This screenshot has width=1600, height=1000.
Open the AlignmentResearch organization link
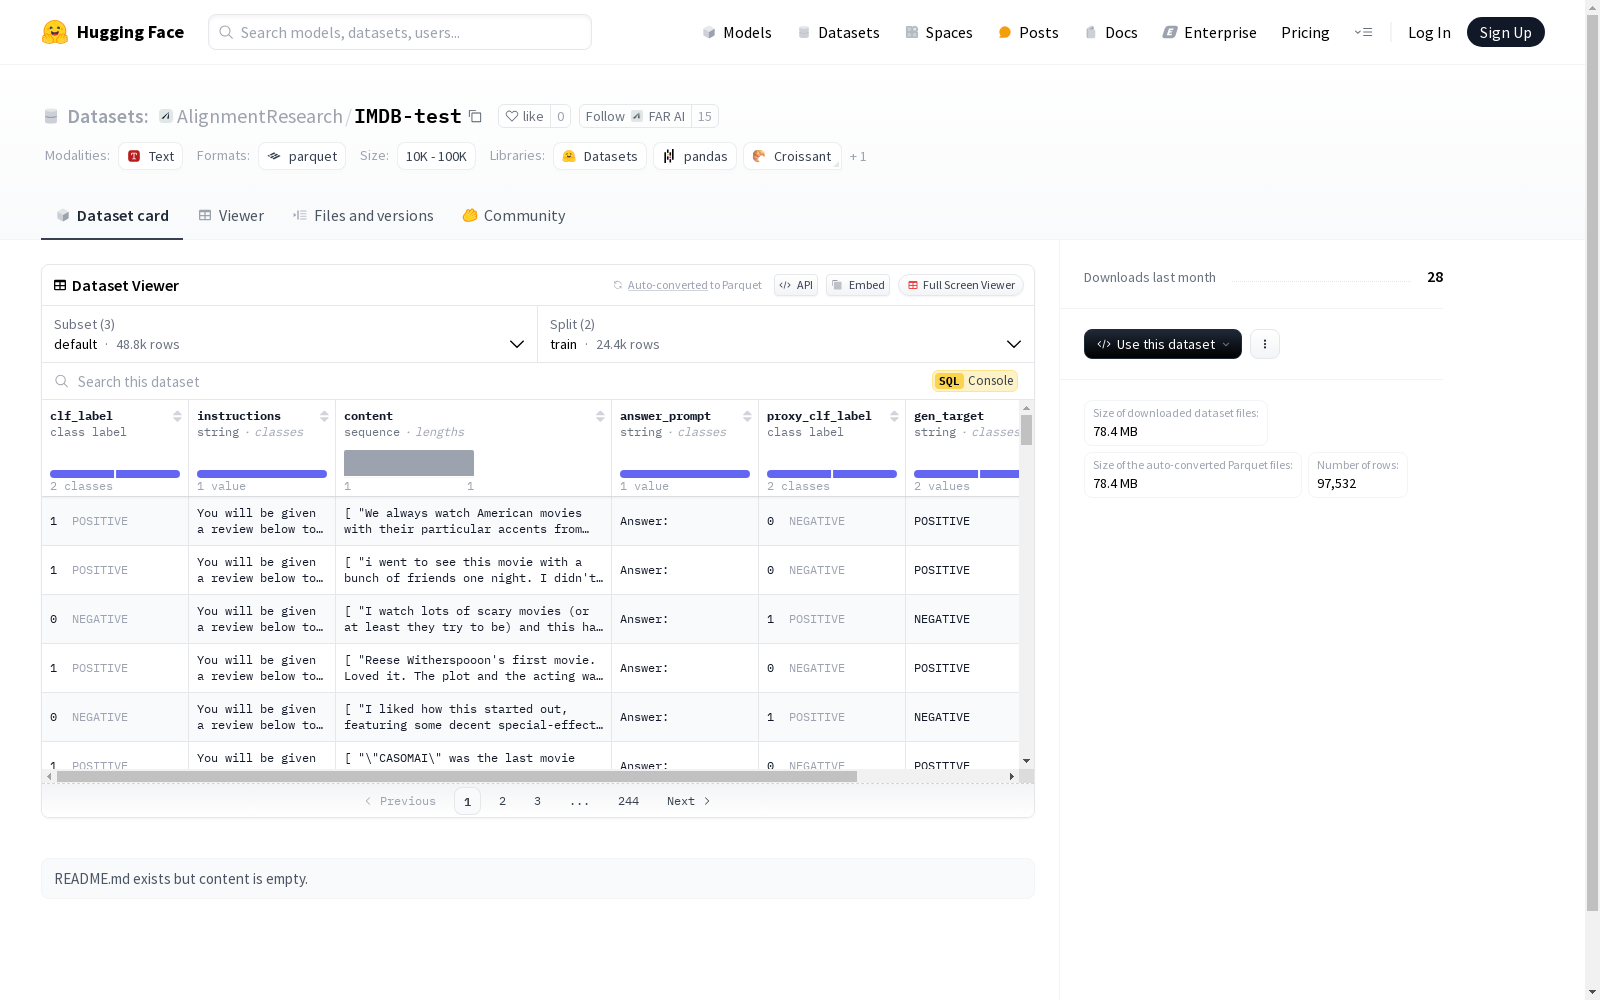tap(260, 116)
